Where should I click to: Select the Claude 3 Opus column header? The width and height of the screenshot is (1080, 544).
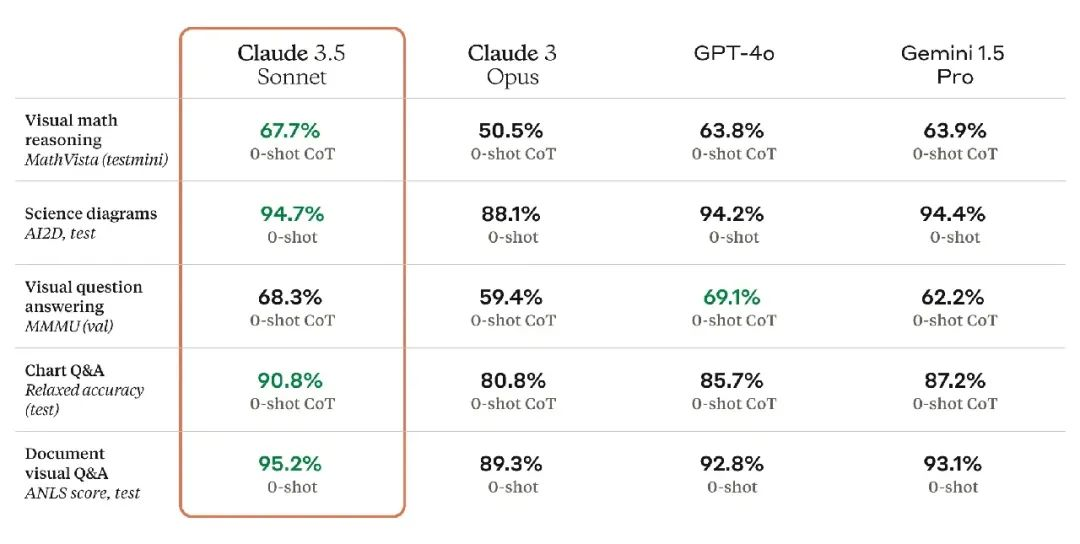pos(513,64)
